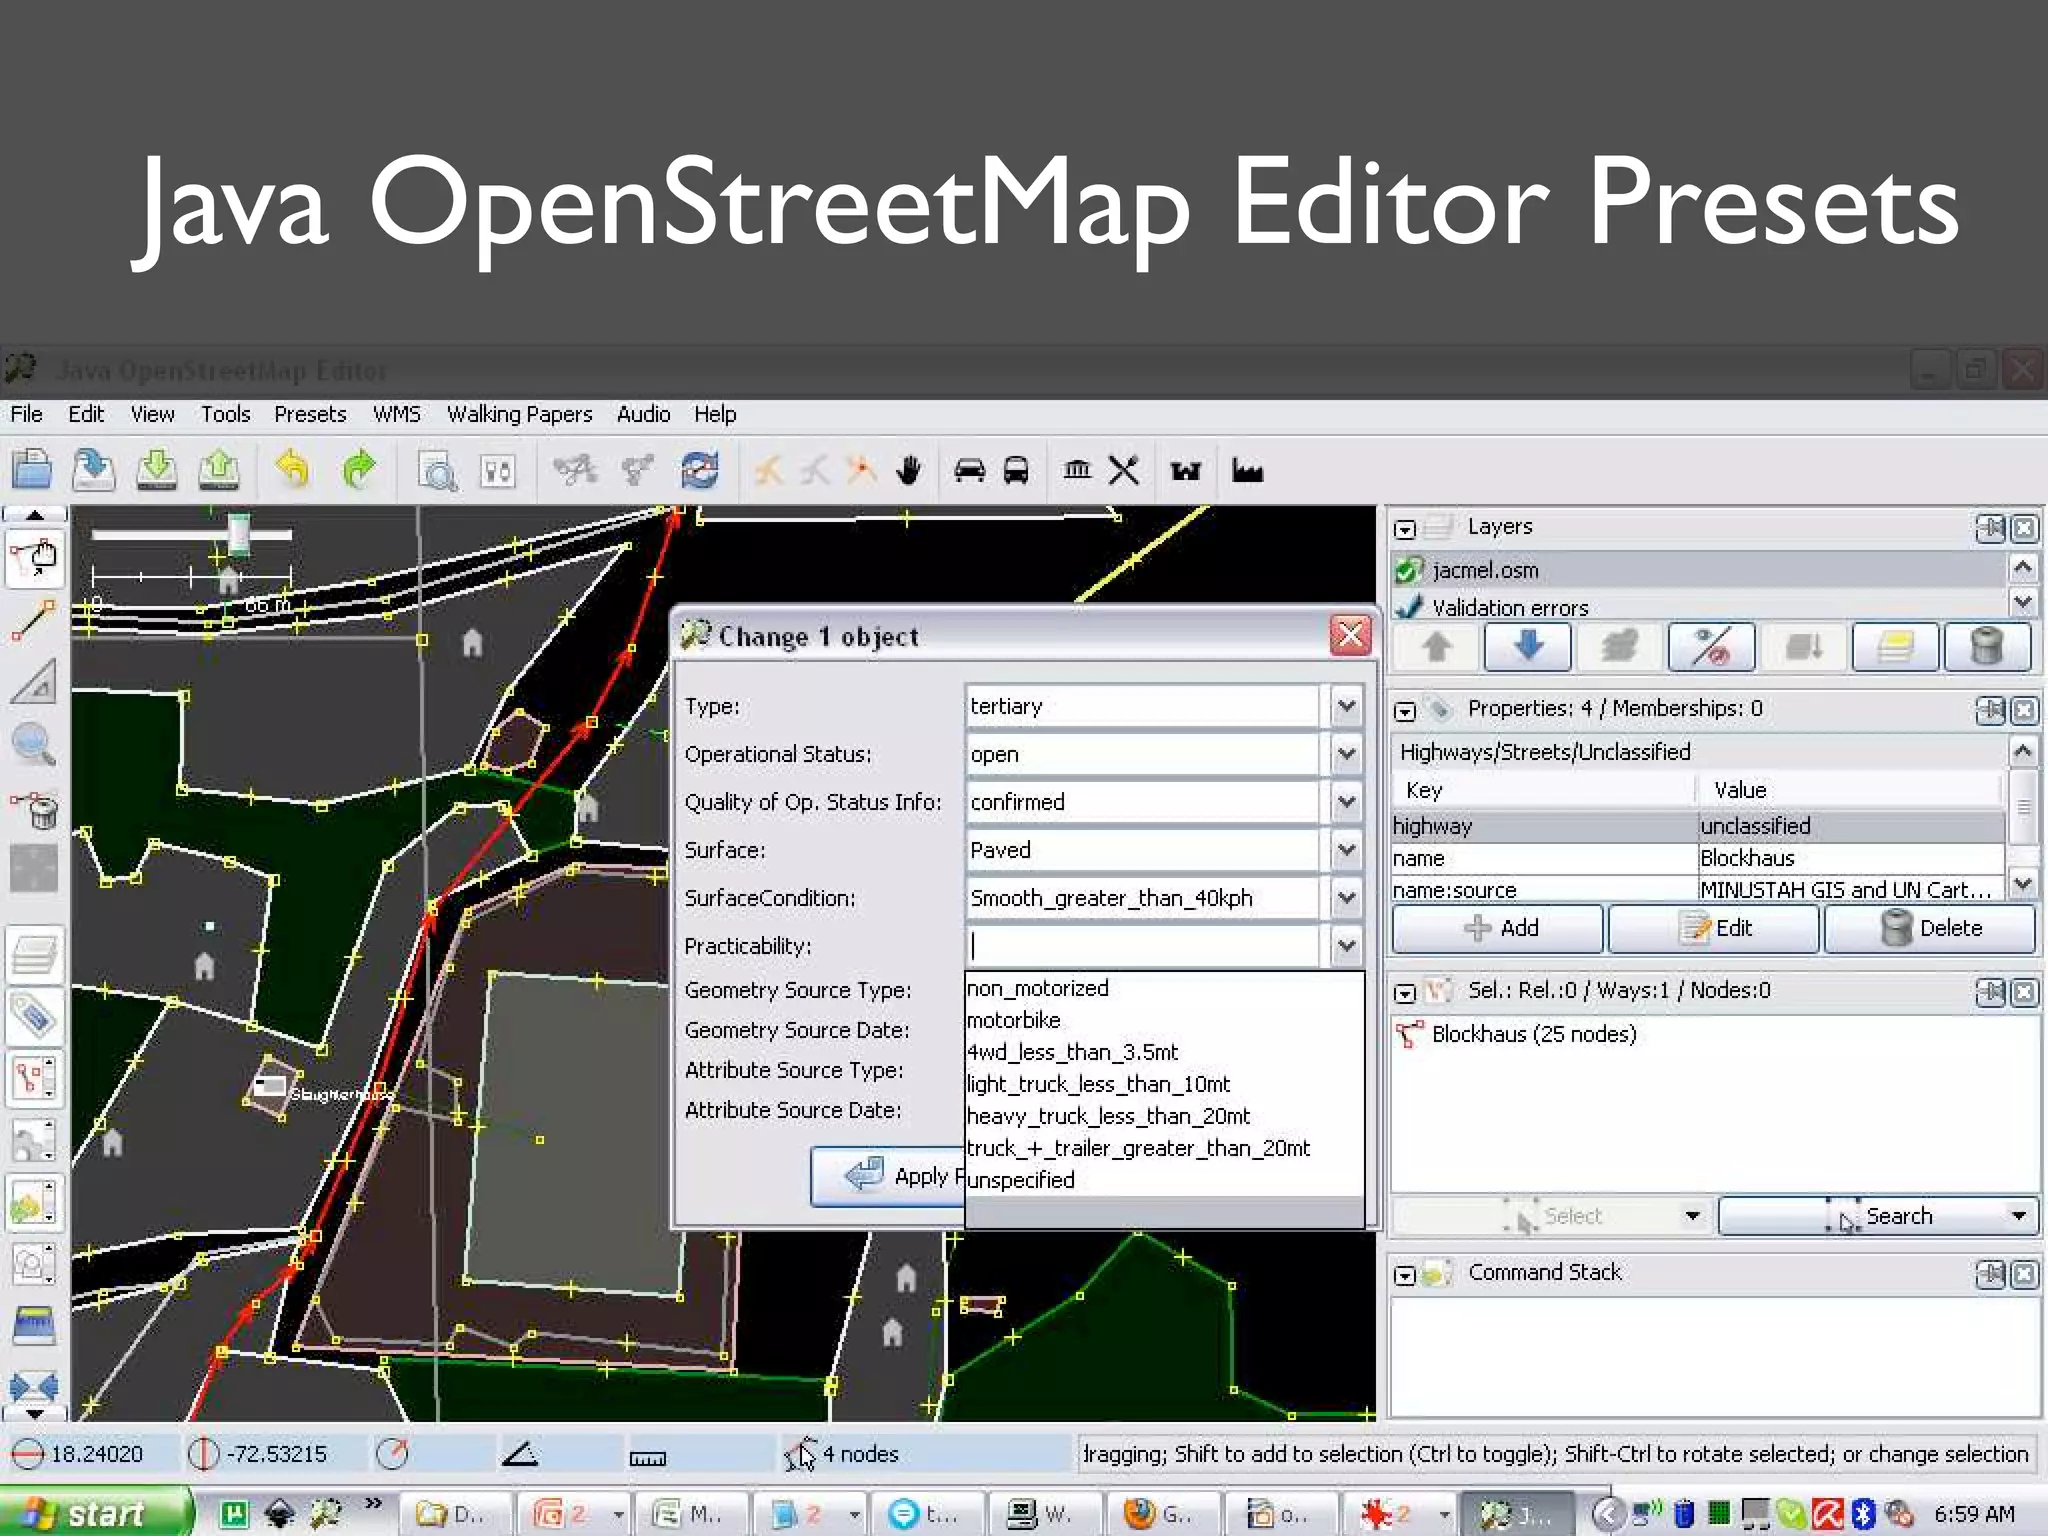The width and height of the screenshot is (2048, 1536).
Task: Select the Draw nodes tool
Action: (34, 620)
